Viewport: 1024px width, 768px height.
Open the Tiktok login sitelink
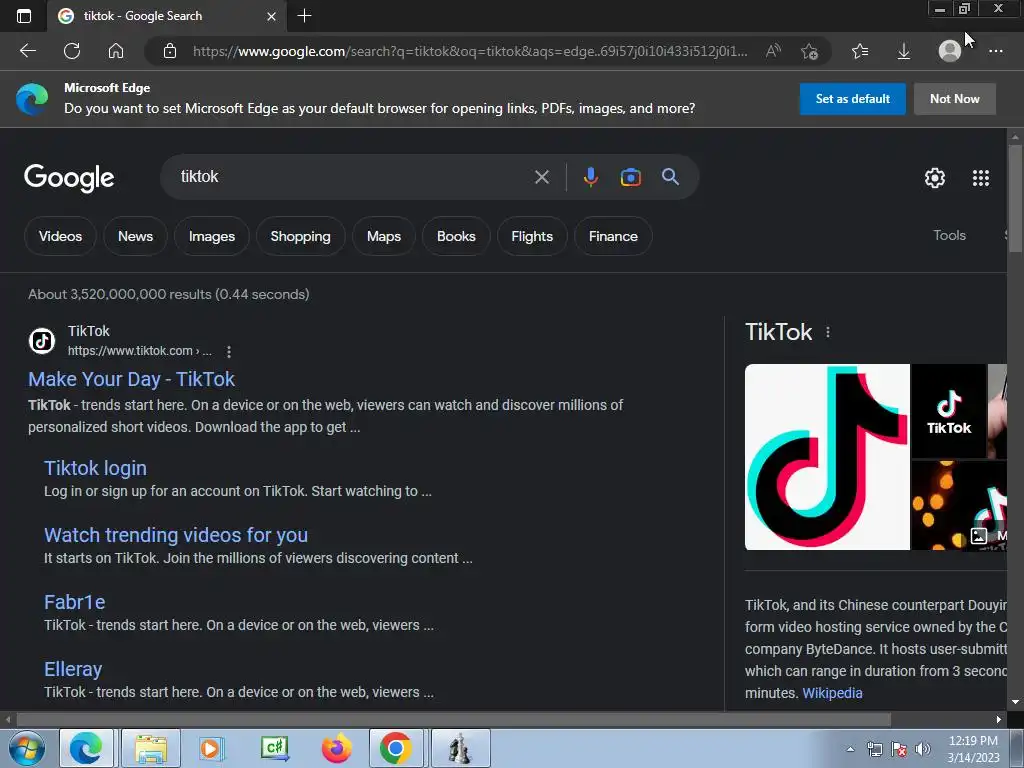coord(95,468)
